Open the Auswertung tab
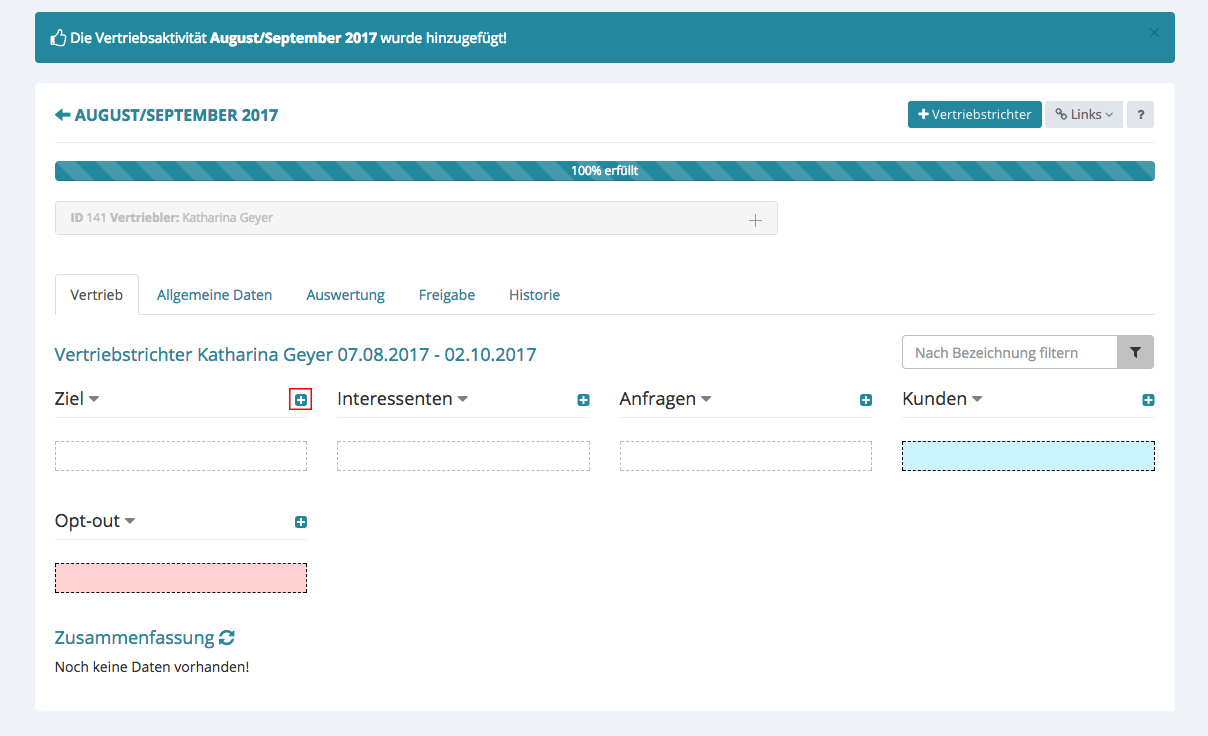This screenshot has width=1208, height=736. point(345,295)
